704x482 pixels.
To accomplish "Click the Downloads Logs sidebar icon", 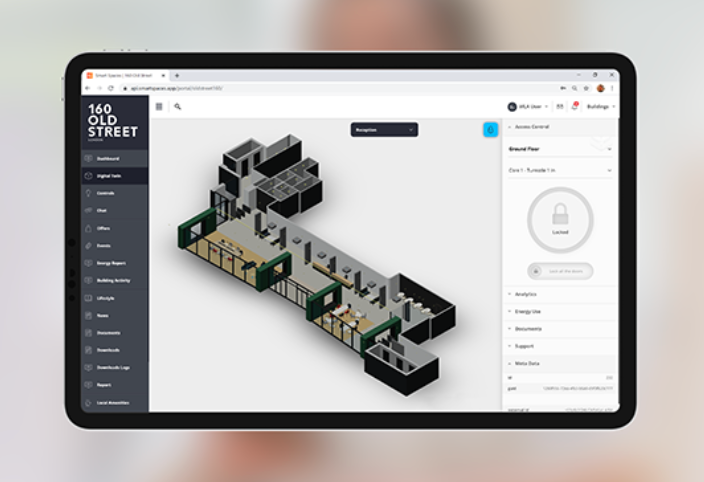I will [x=88, y=368].
